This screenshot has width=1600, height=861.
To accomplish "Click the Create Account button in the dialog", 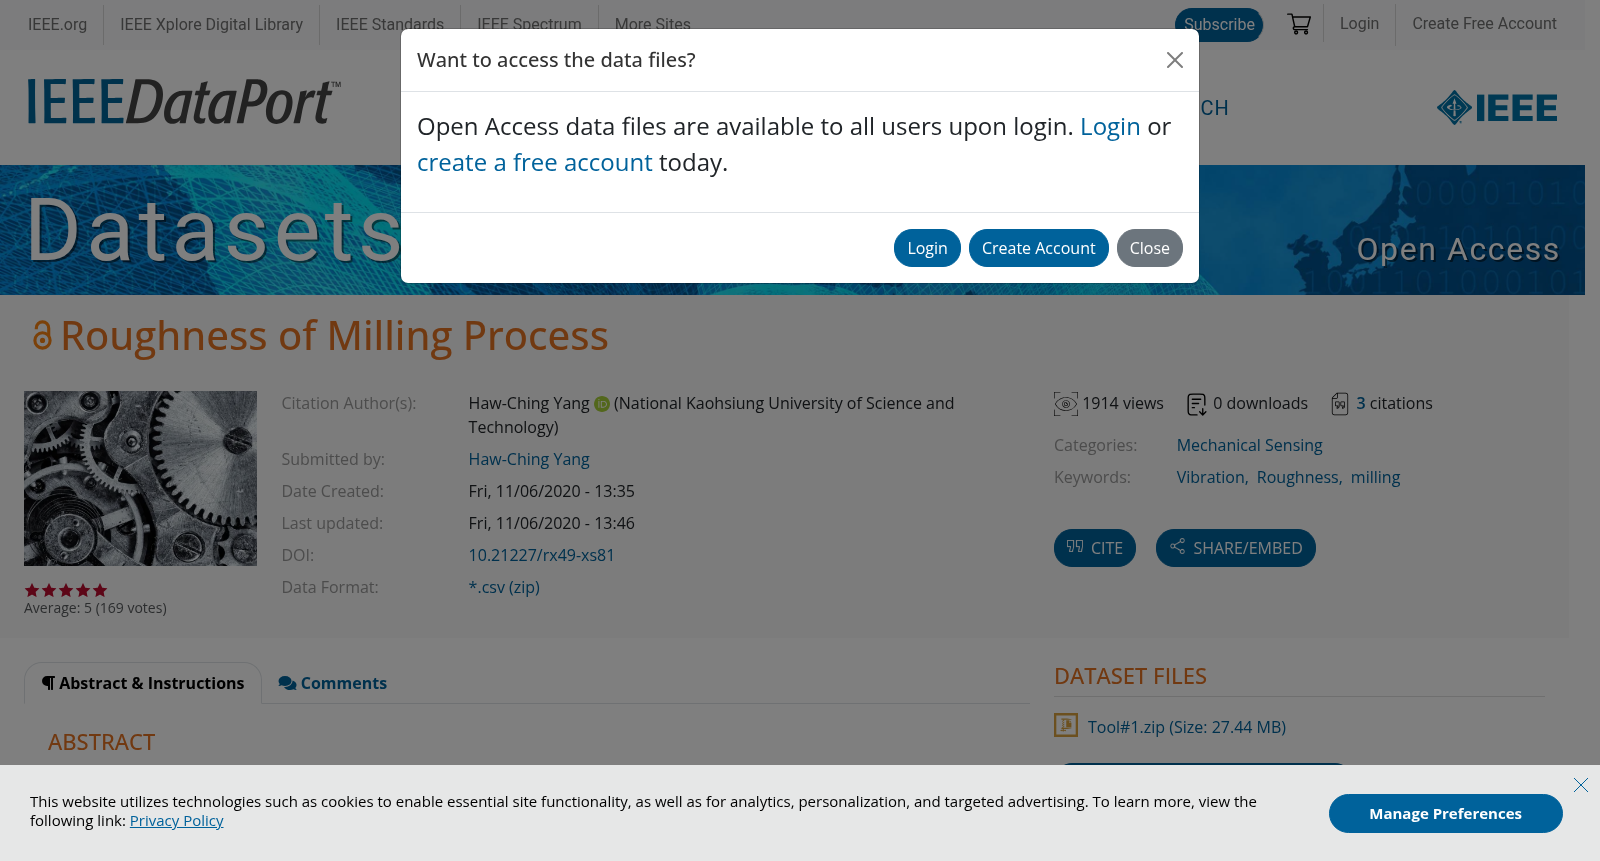I will (1038, 248).
